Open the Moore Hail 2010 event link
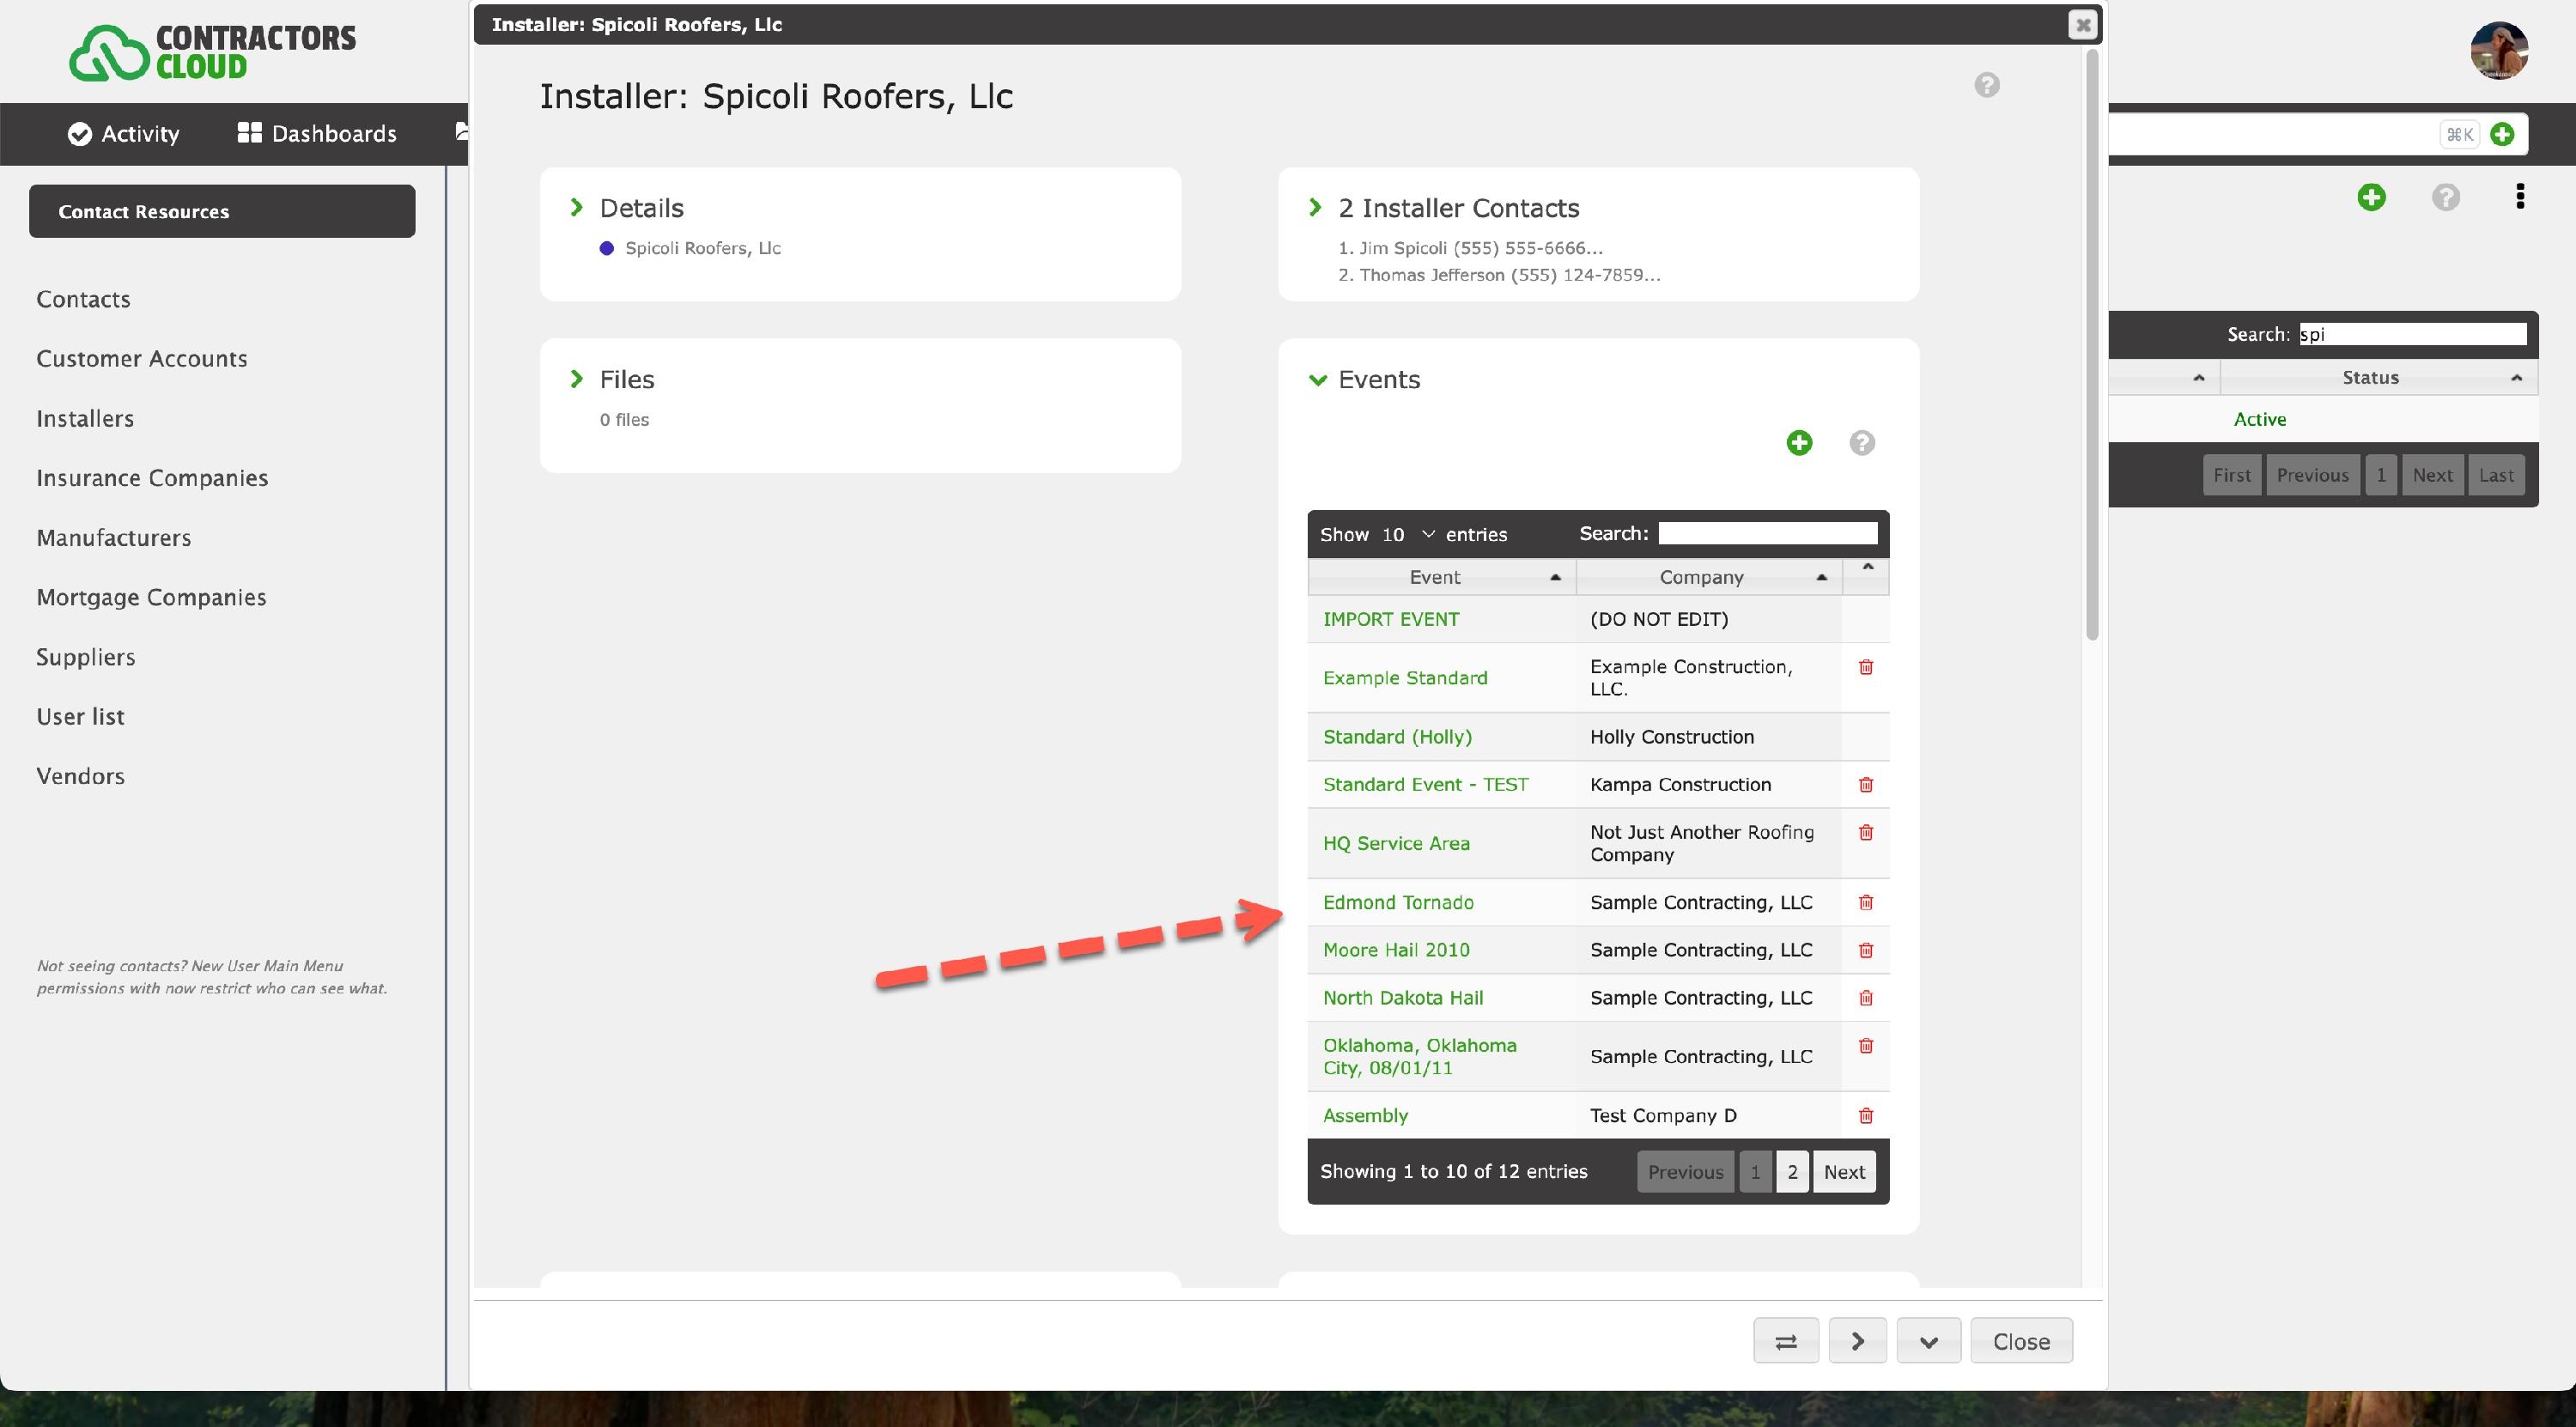Screen dimensions: 2576x1427 pyautogui.click(x=1396, y=950)
